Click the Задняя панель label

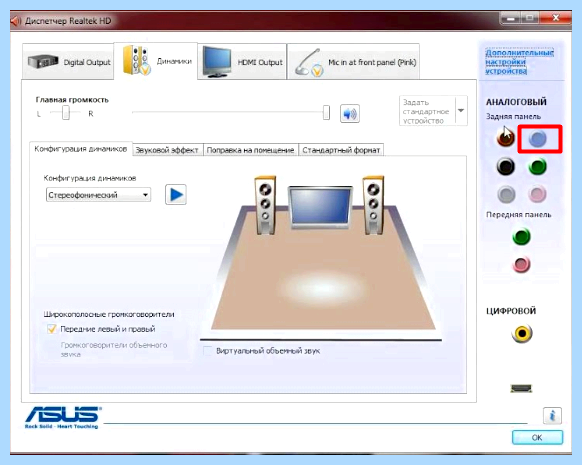[x=514, y=117]
